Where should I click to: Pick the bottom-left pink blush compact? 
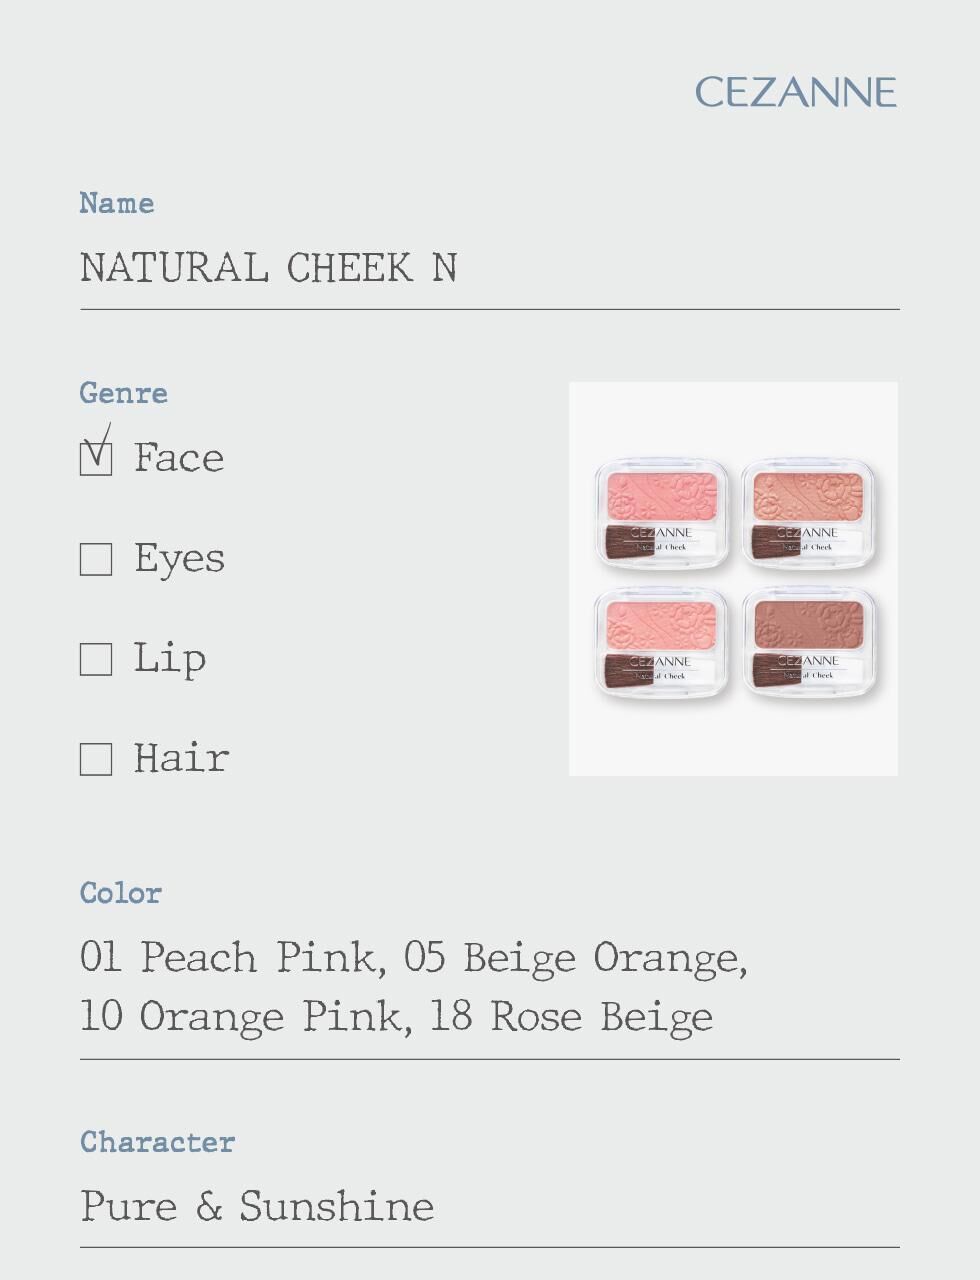pyautogui.click(x=661, y=642)
